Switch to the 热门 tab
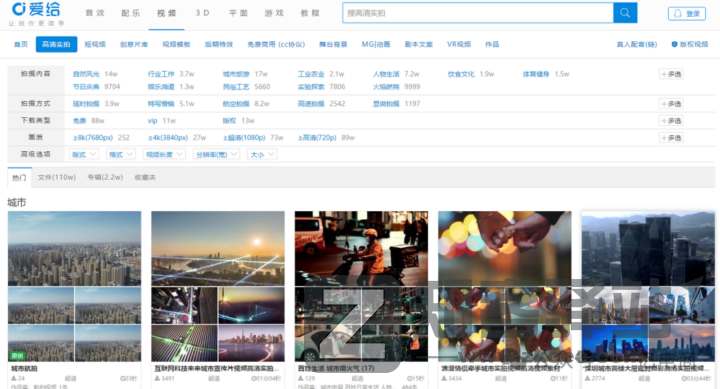 19,177
